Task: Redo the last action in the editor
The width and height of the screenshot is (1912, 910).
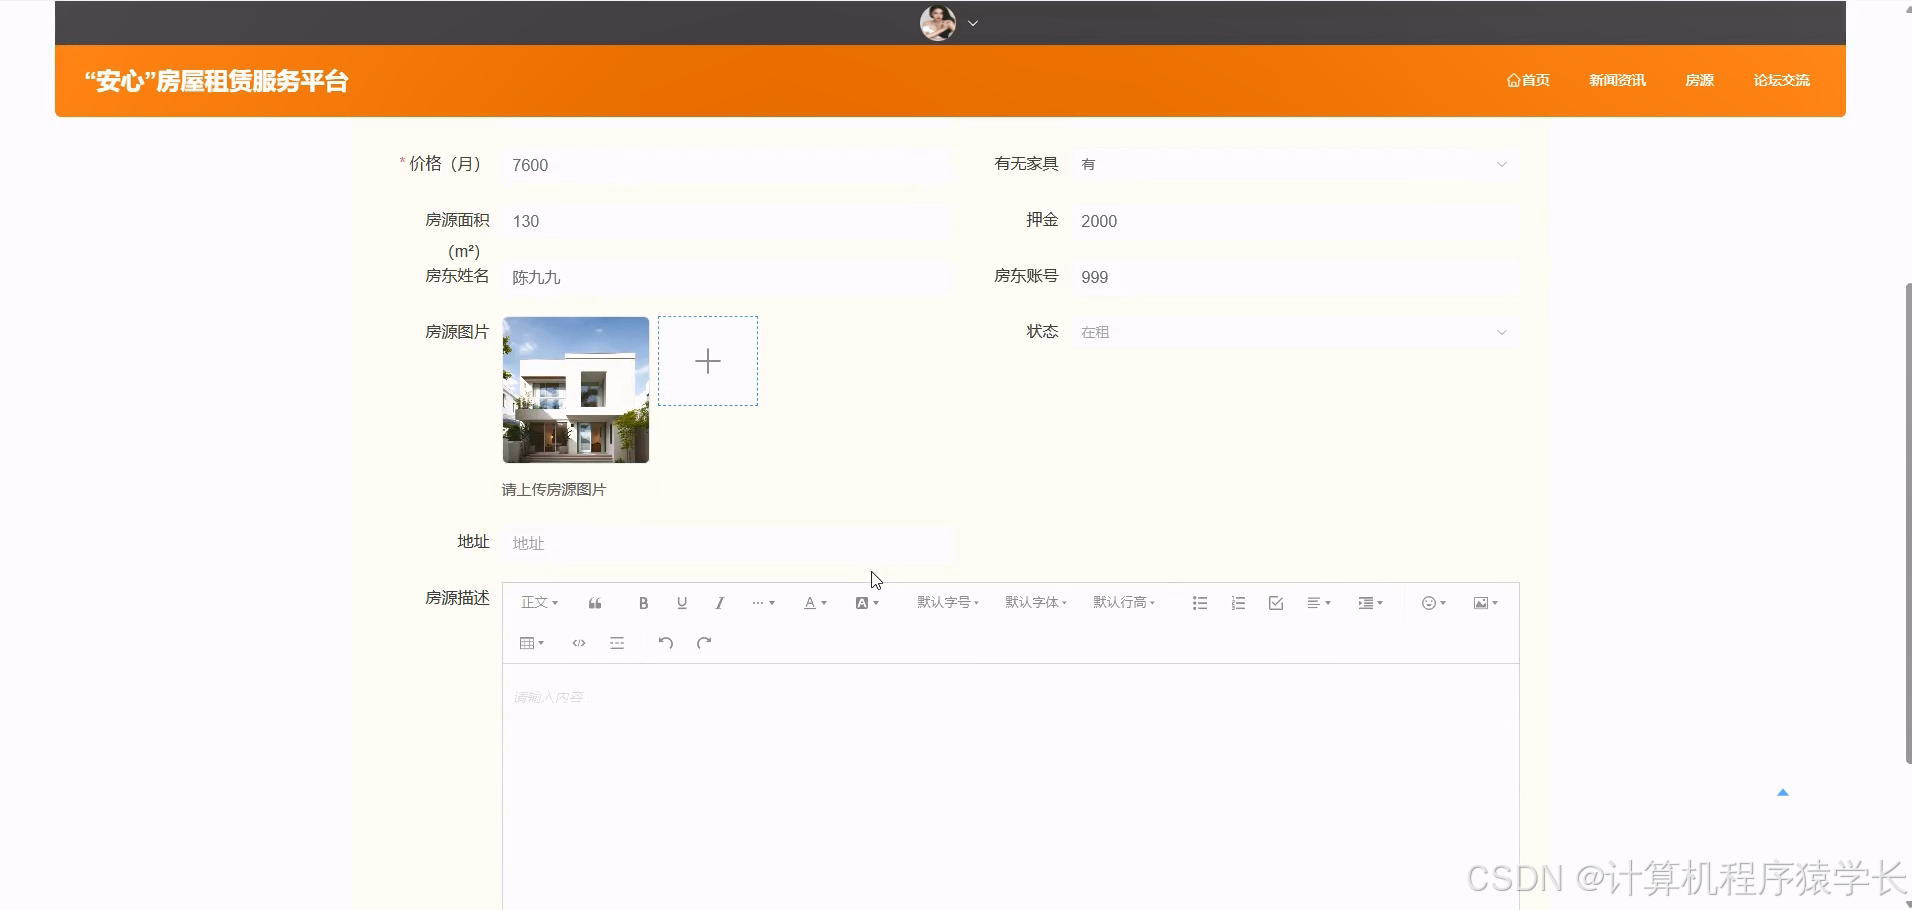Action: tap(704, 643)
